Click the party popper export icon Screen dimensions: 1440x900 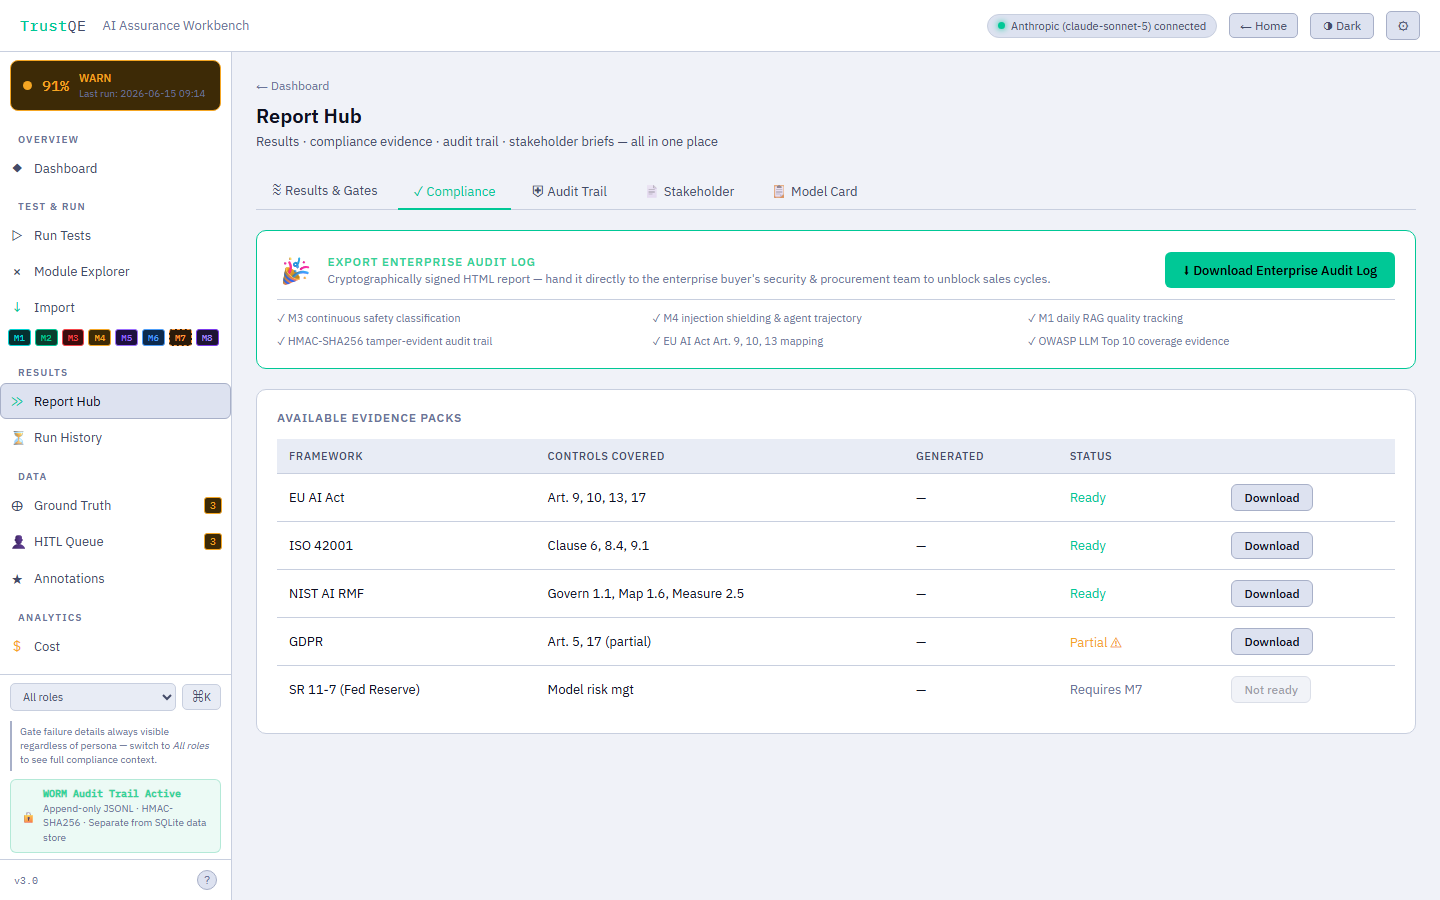pos(295,271)
